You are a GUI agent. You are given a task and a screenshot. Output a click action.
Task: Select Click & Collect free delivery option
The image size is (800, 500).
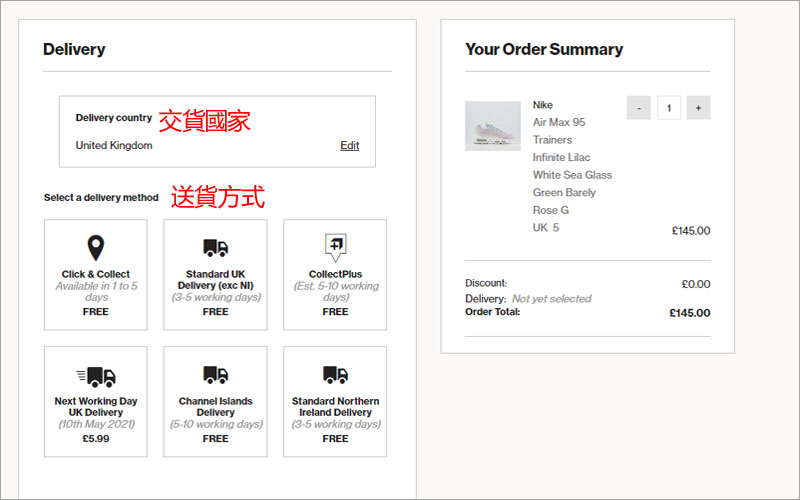tap(95, 275)
